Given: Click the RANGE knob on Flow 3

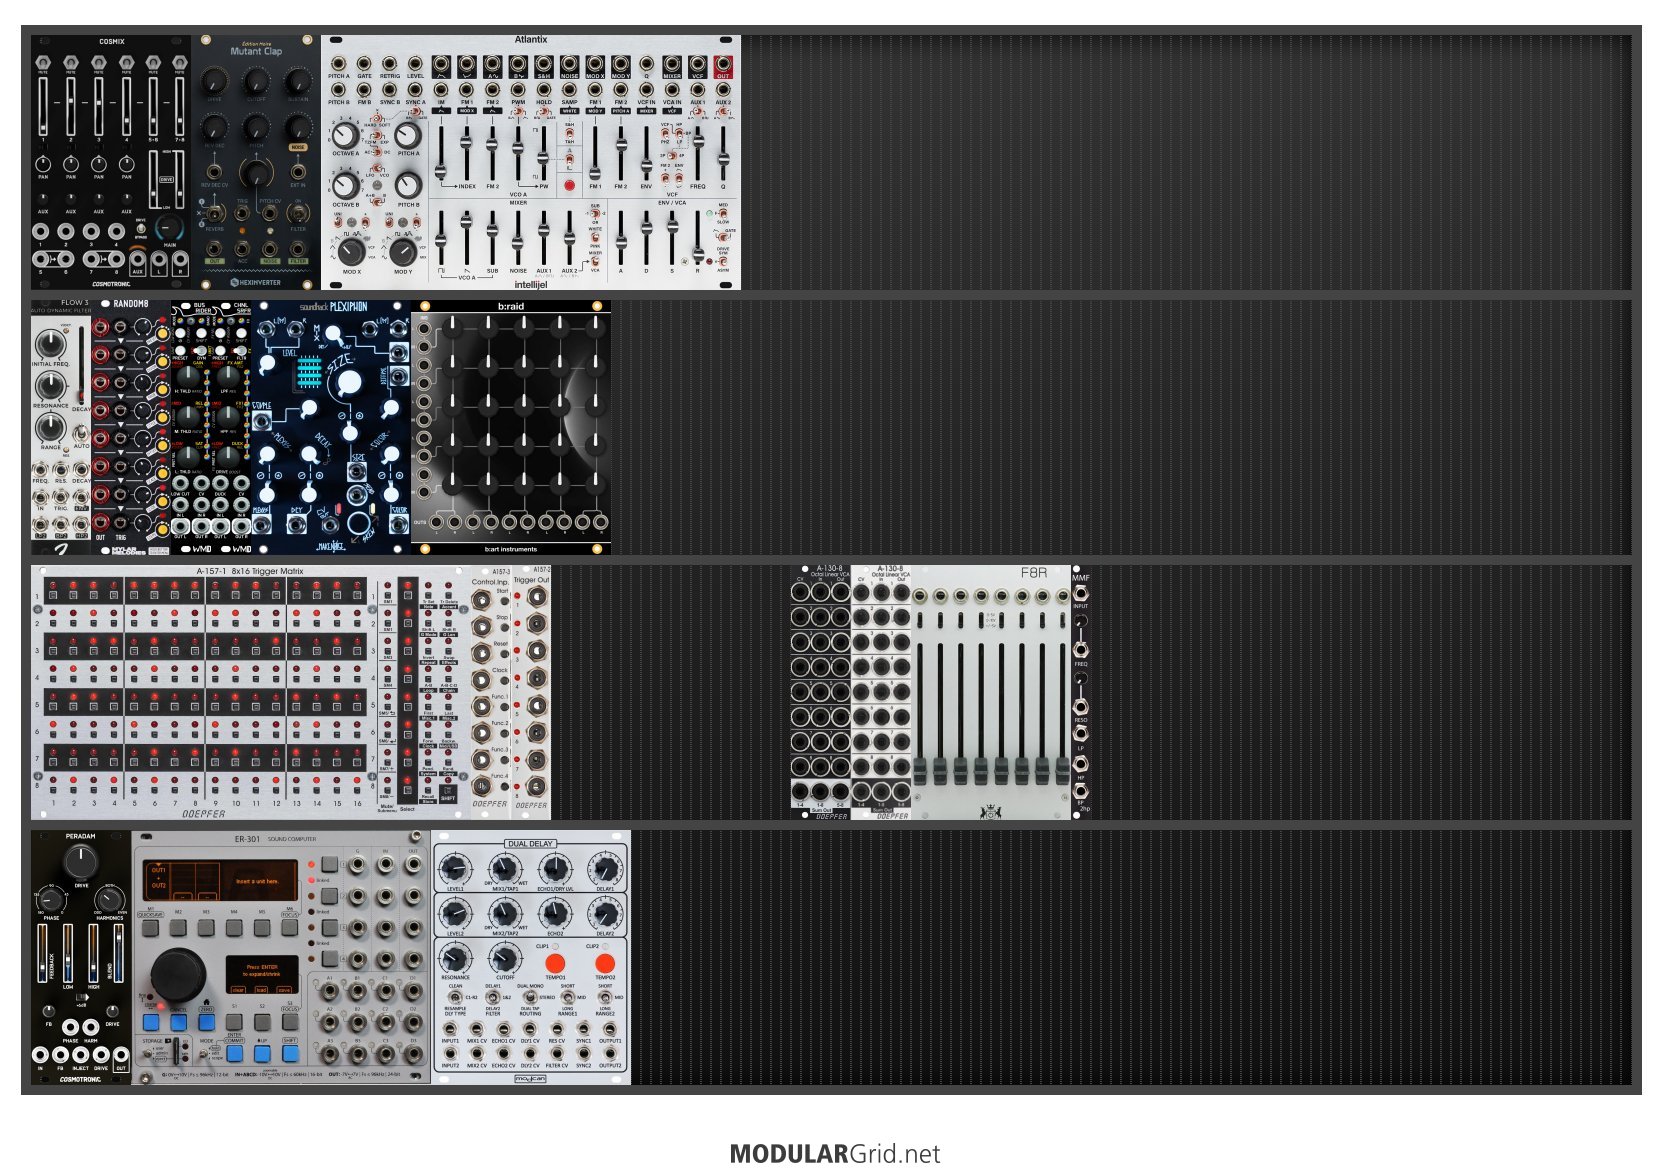Looking at the screenshot, I should 50,428.
